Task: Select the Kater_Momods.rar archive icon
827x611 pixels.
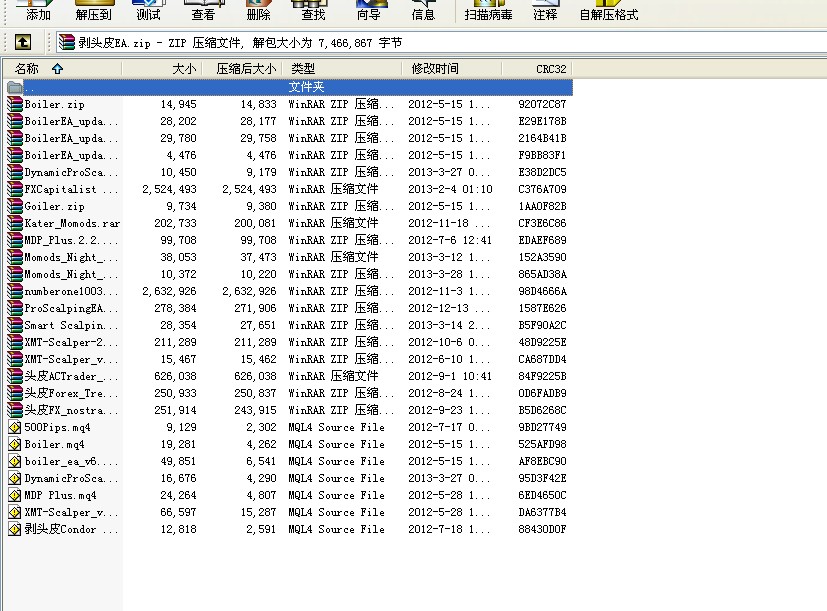Action: click(15, 223)
